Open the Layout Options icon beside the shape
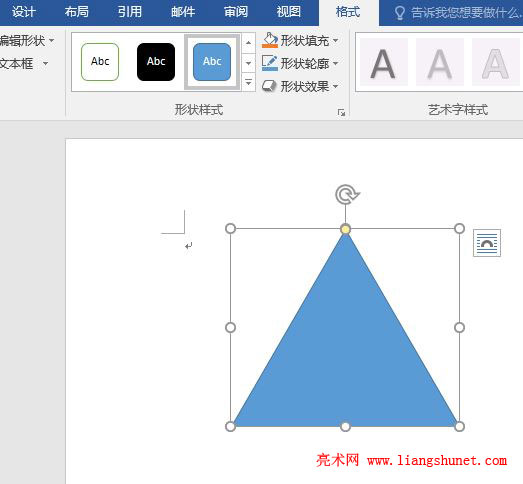This screenshot has width=523, height=484. click(x=487, y=243)
